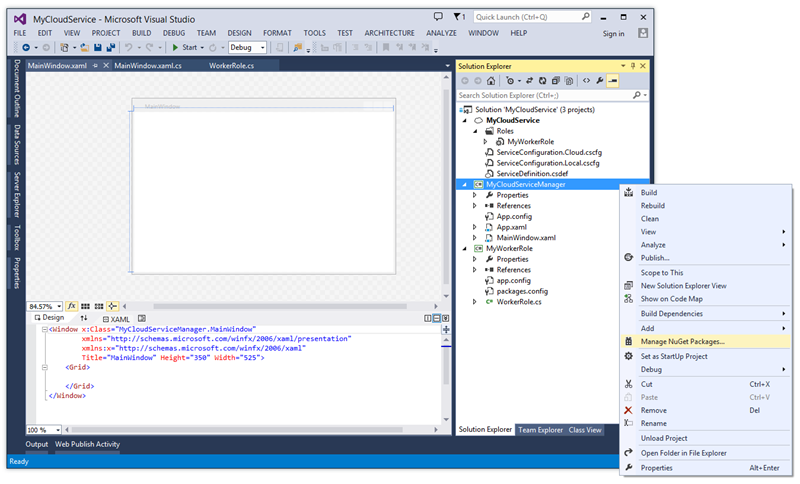
Task: Click the View Code angle-brackets icon
Action: coord(586,81)
